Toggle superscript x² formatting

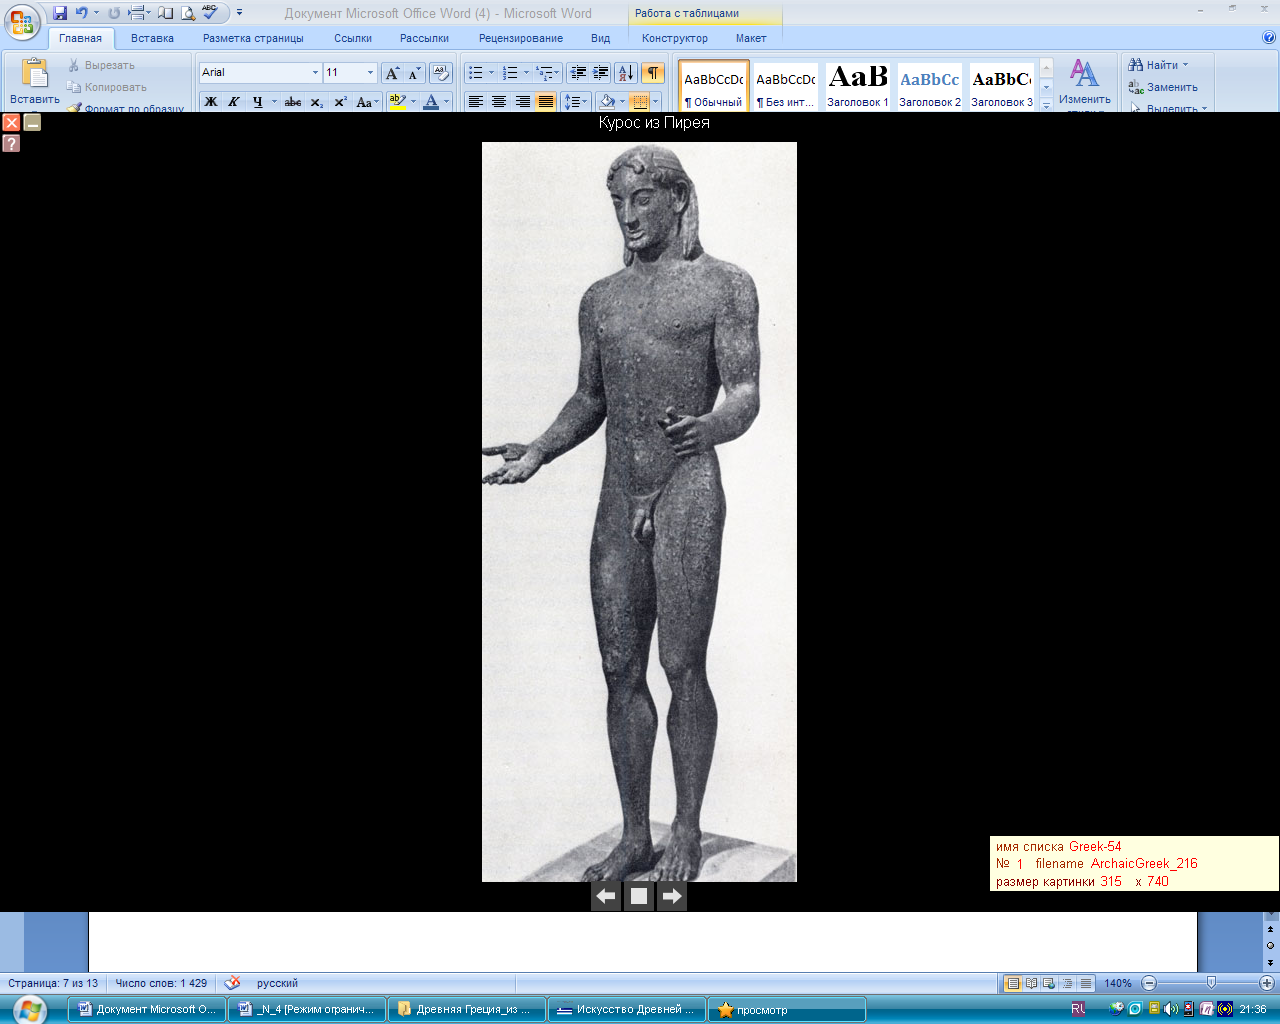tap(340, 102)
